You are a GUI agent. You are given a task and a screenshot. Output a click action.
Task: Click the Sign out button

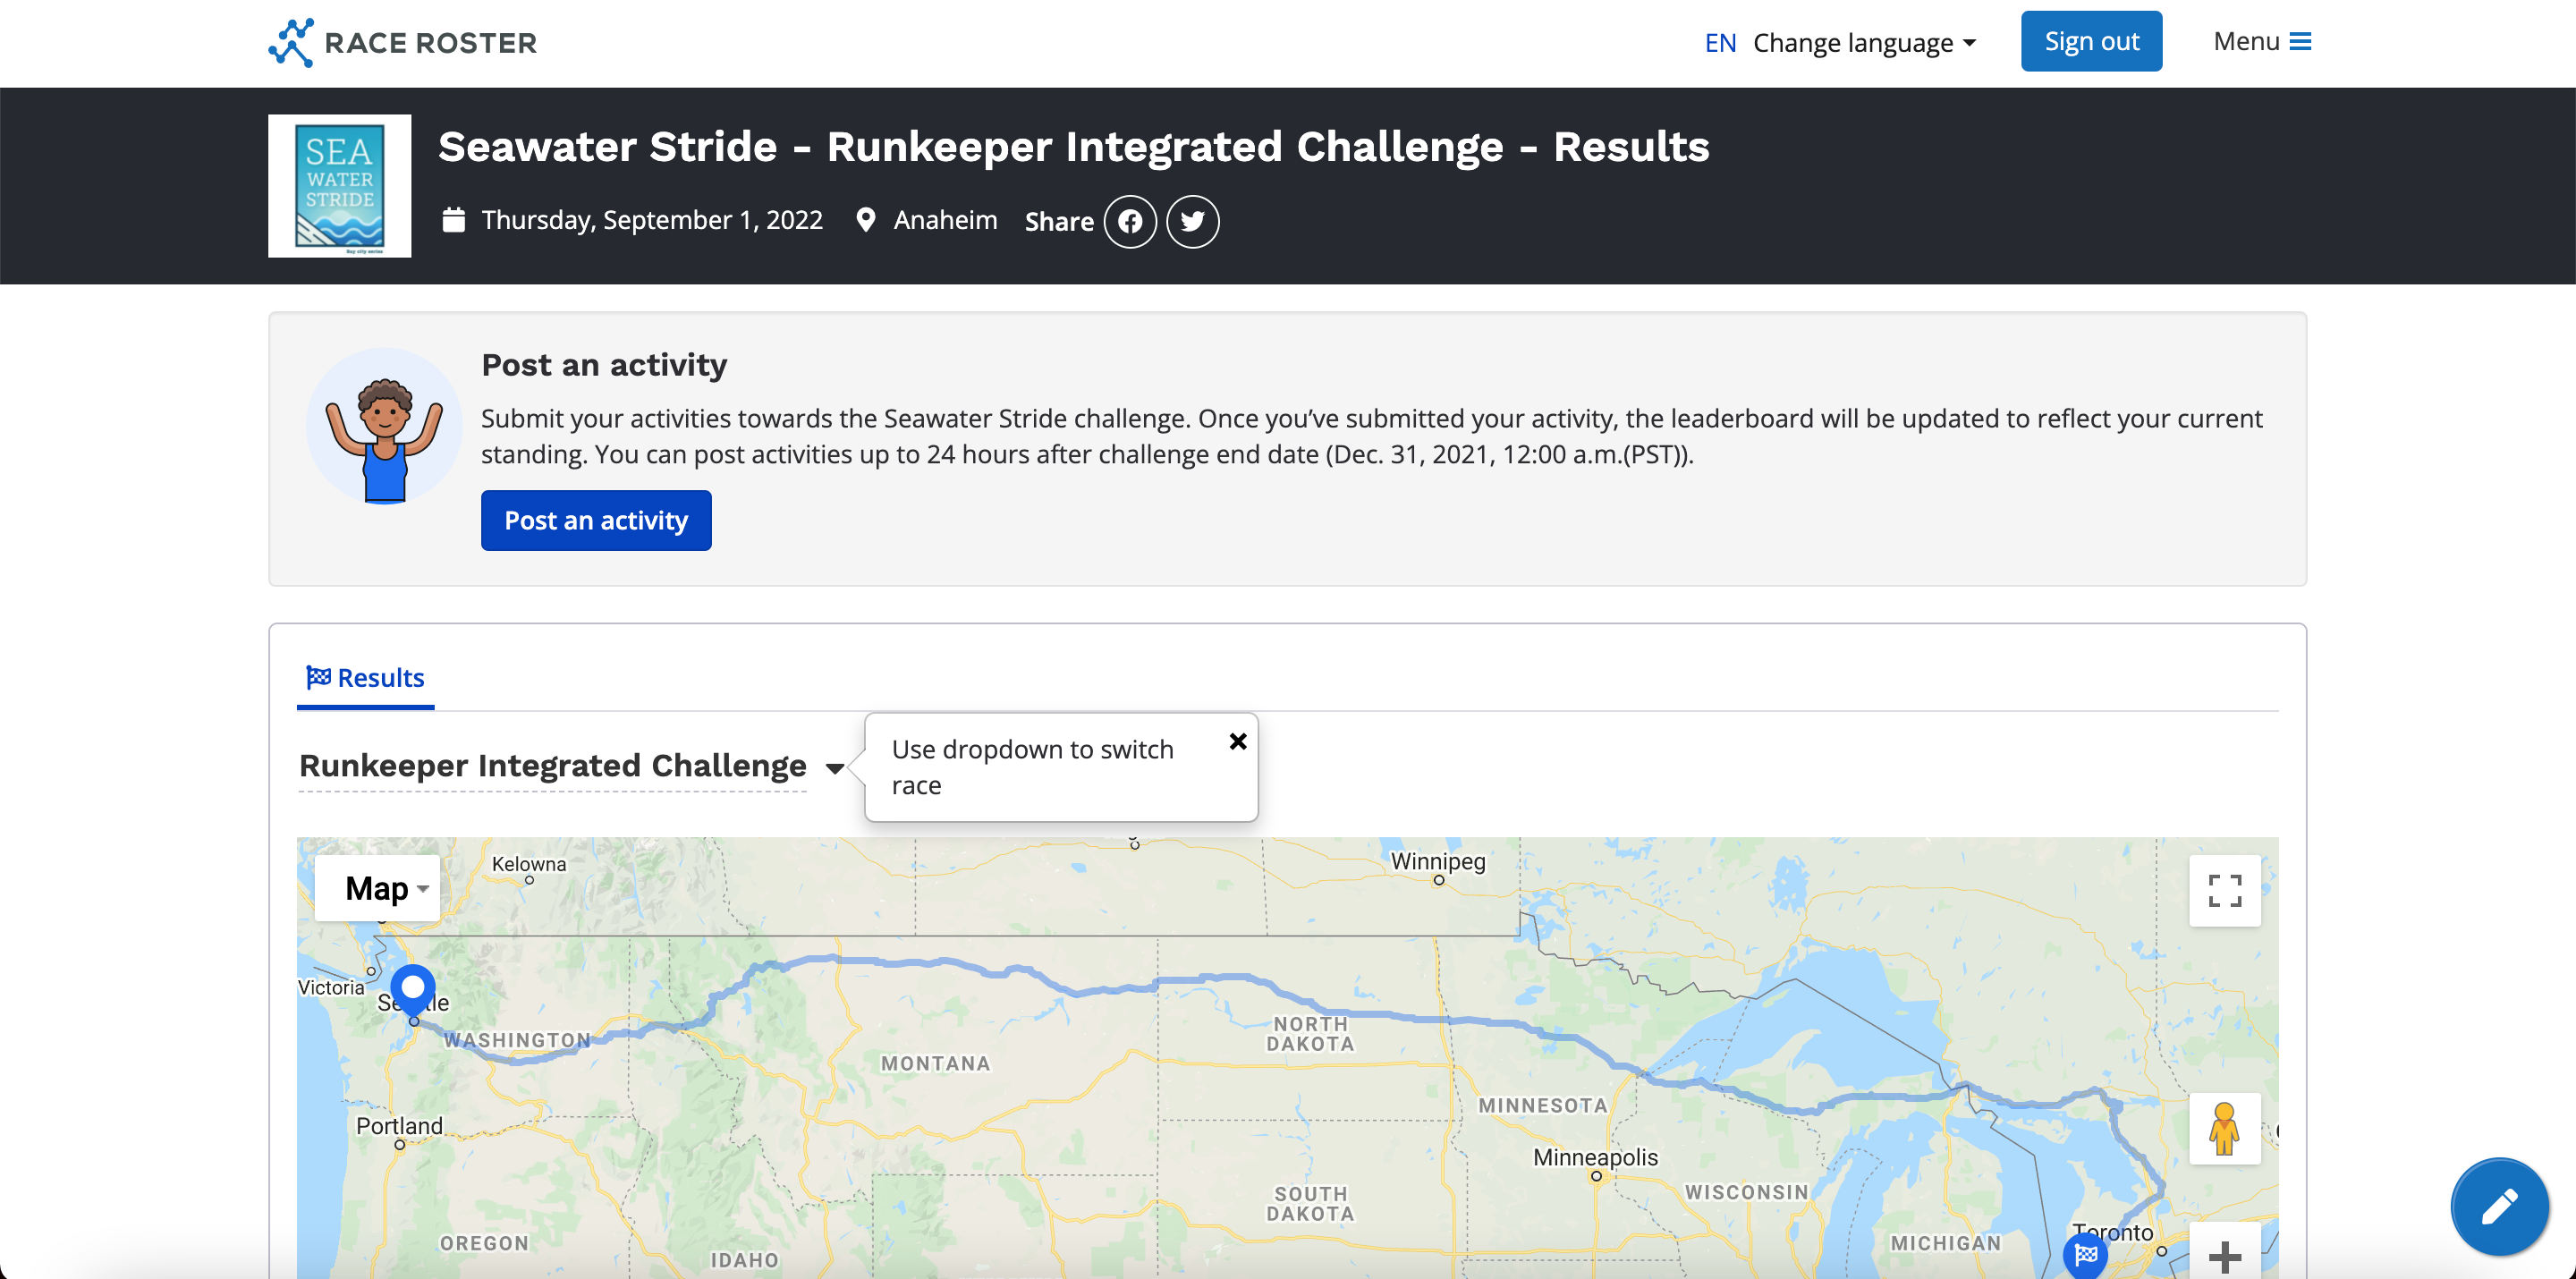(x=2089, y=39)
